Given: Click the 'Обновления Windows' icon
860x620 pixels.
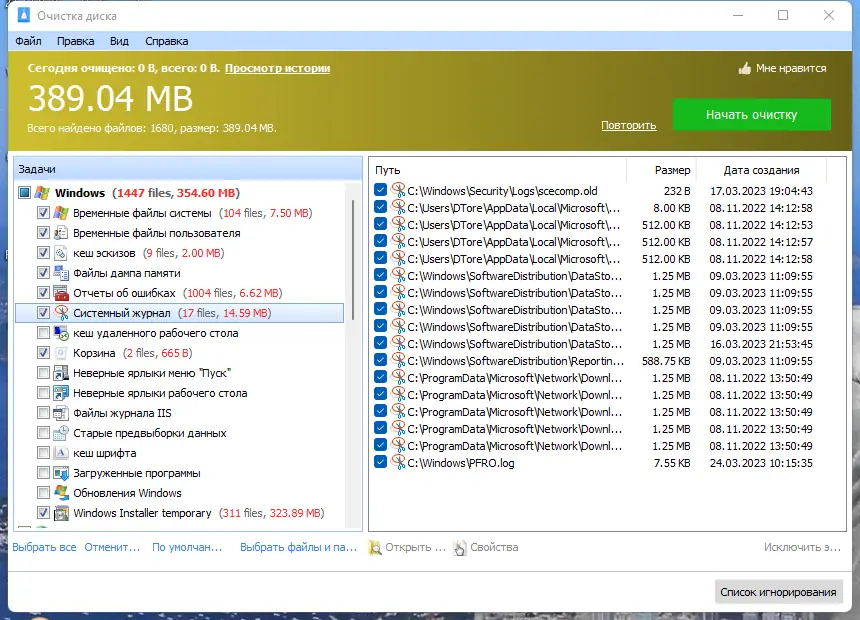Looking at the screenshot, I should pos(61,493).
